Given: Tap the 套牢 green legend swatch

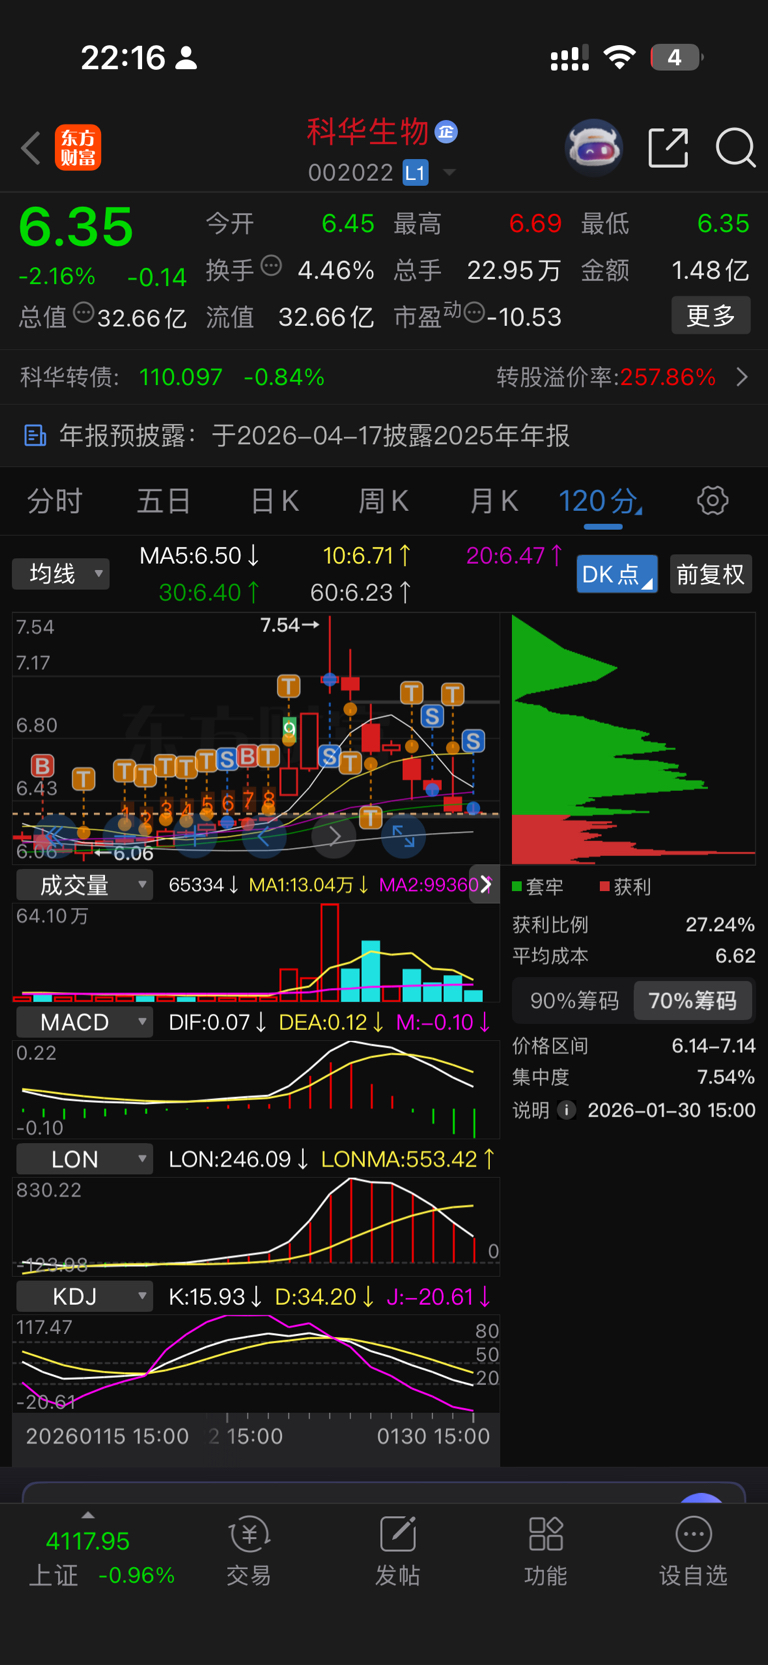Looking at the screenshot, I should 517,886.
